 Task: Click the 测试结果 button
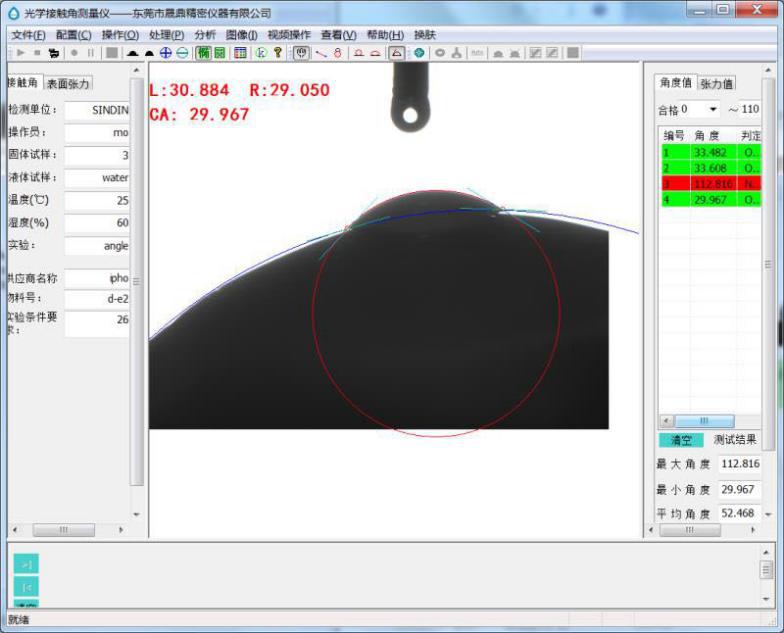point(735,440)
